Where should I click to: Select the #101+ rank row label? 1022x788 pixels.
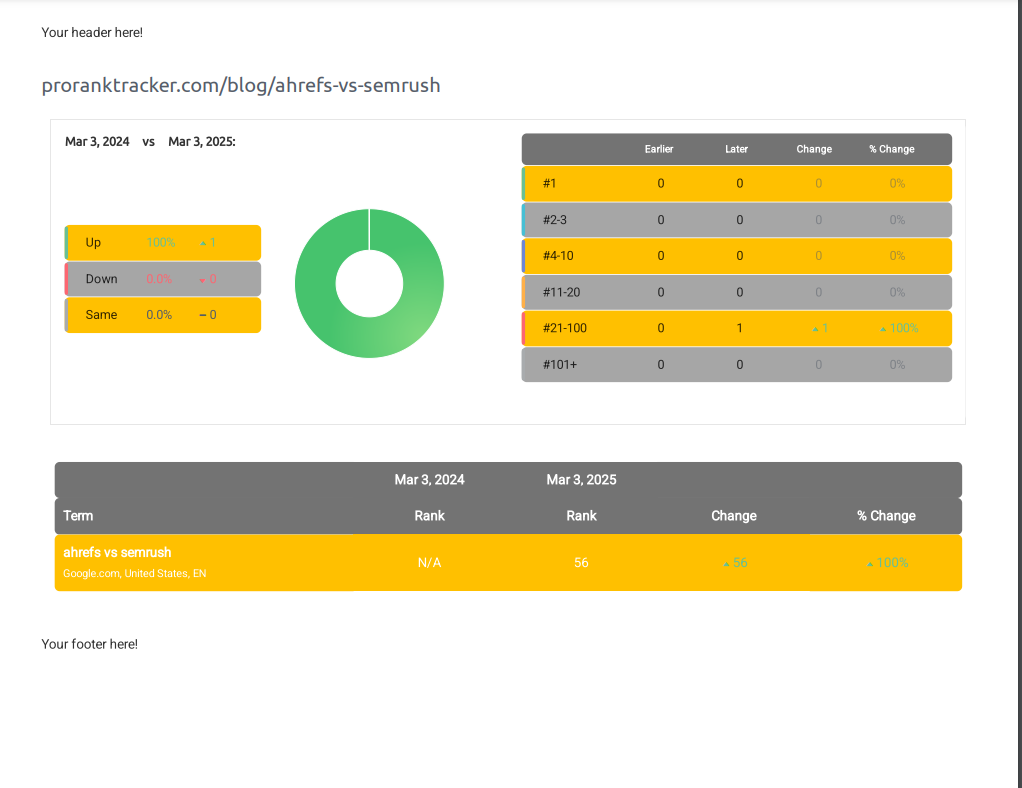coord(560,364)
